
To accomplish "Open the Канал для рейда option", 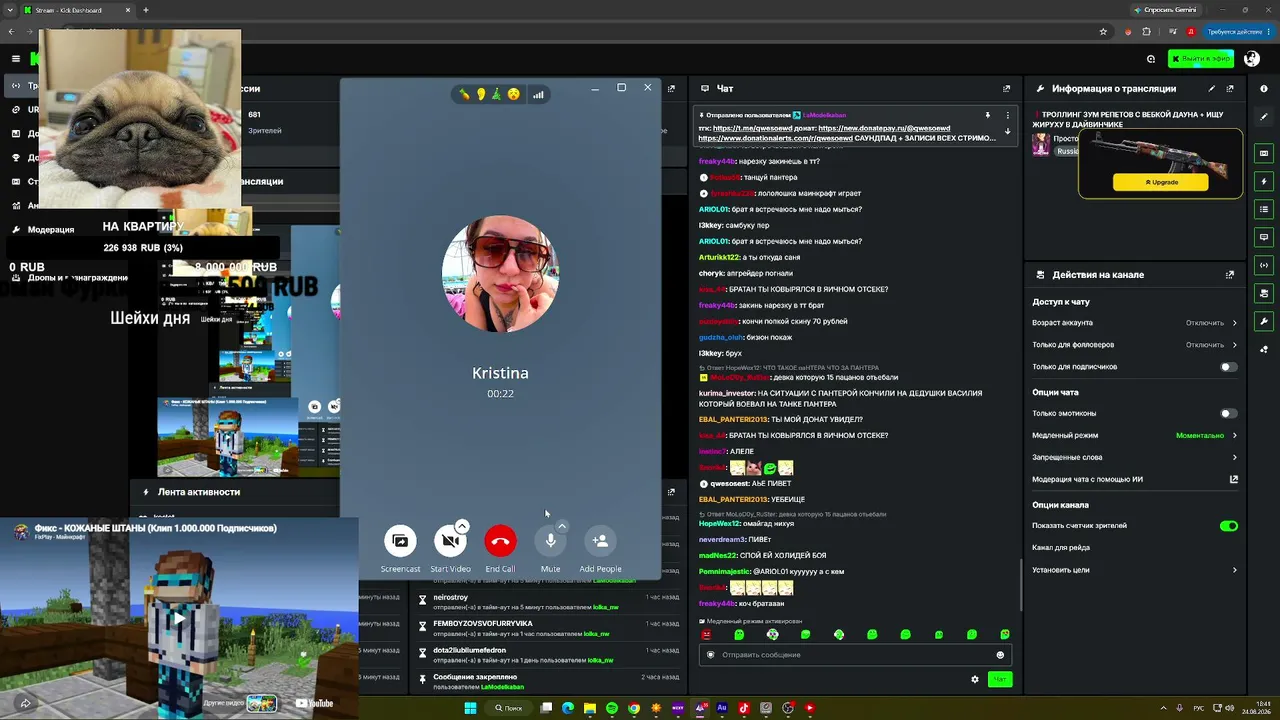I will click(1135, 548).
